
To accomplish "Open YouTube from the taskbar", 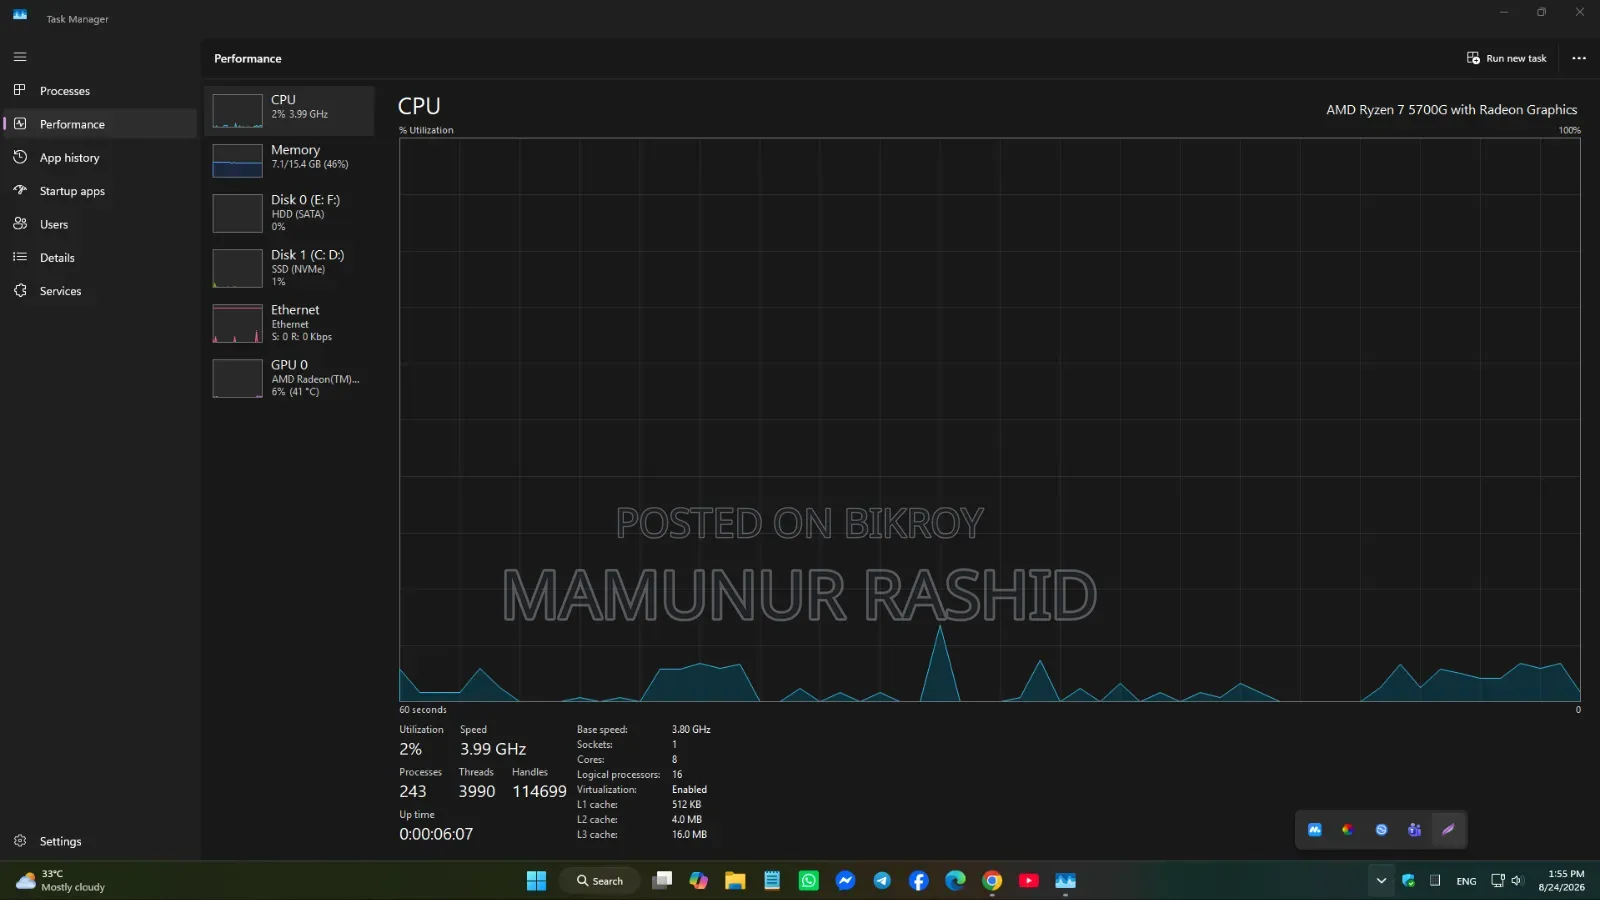I will pos(1029,881).
